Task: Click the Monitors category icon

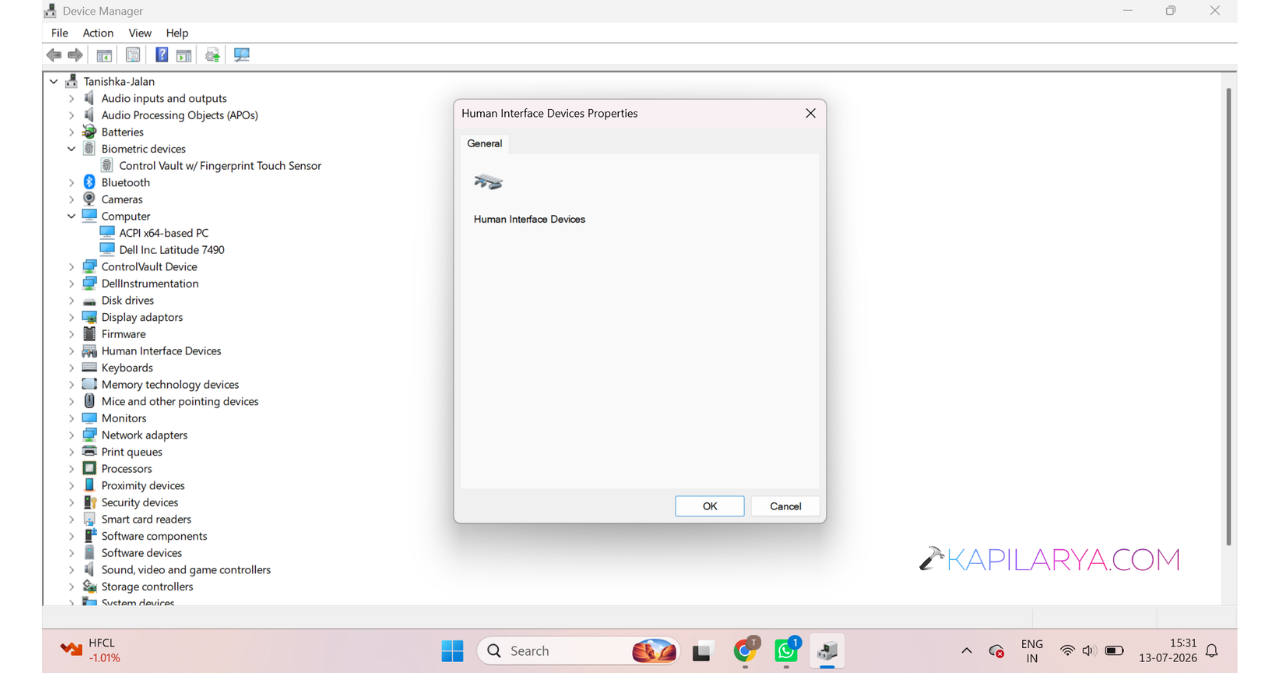Action: coord(89,418)
